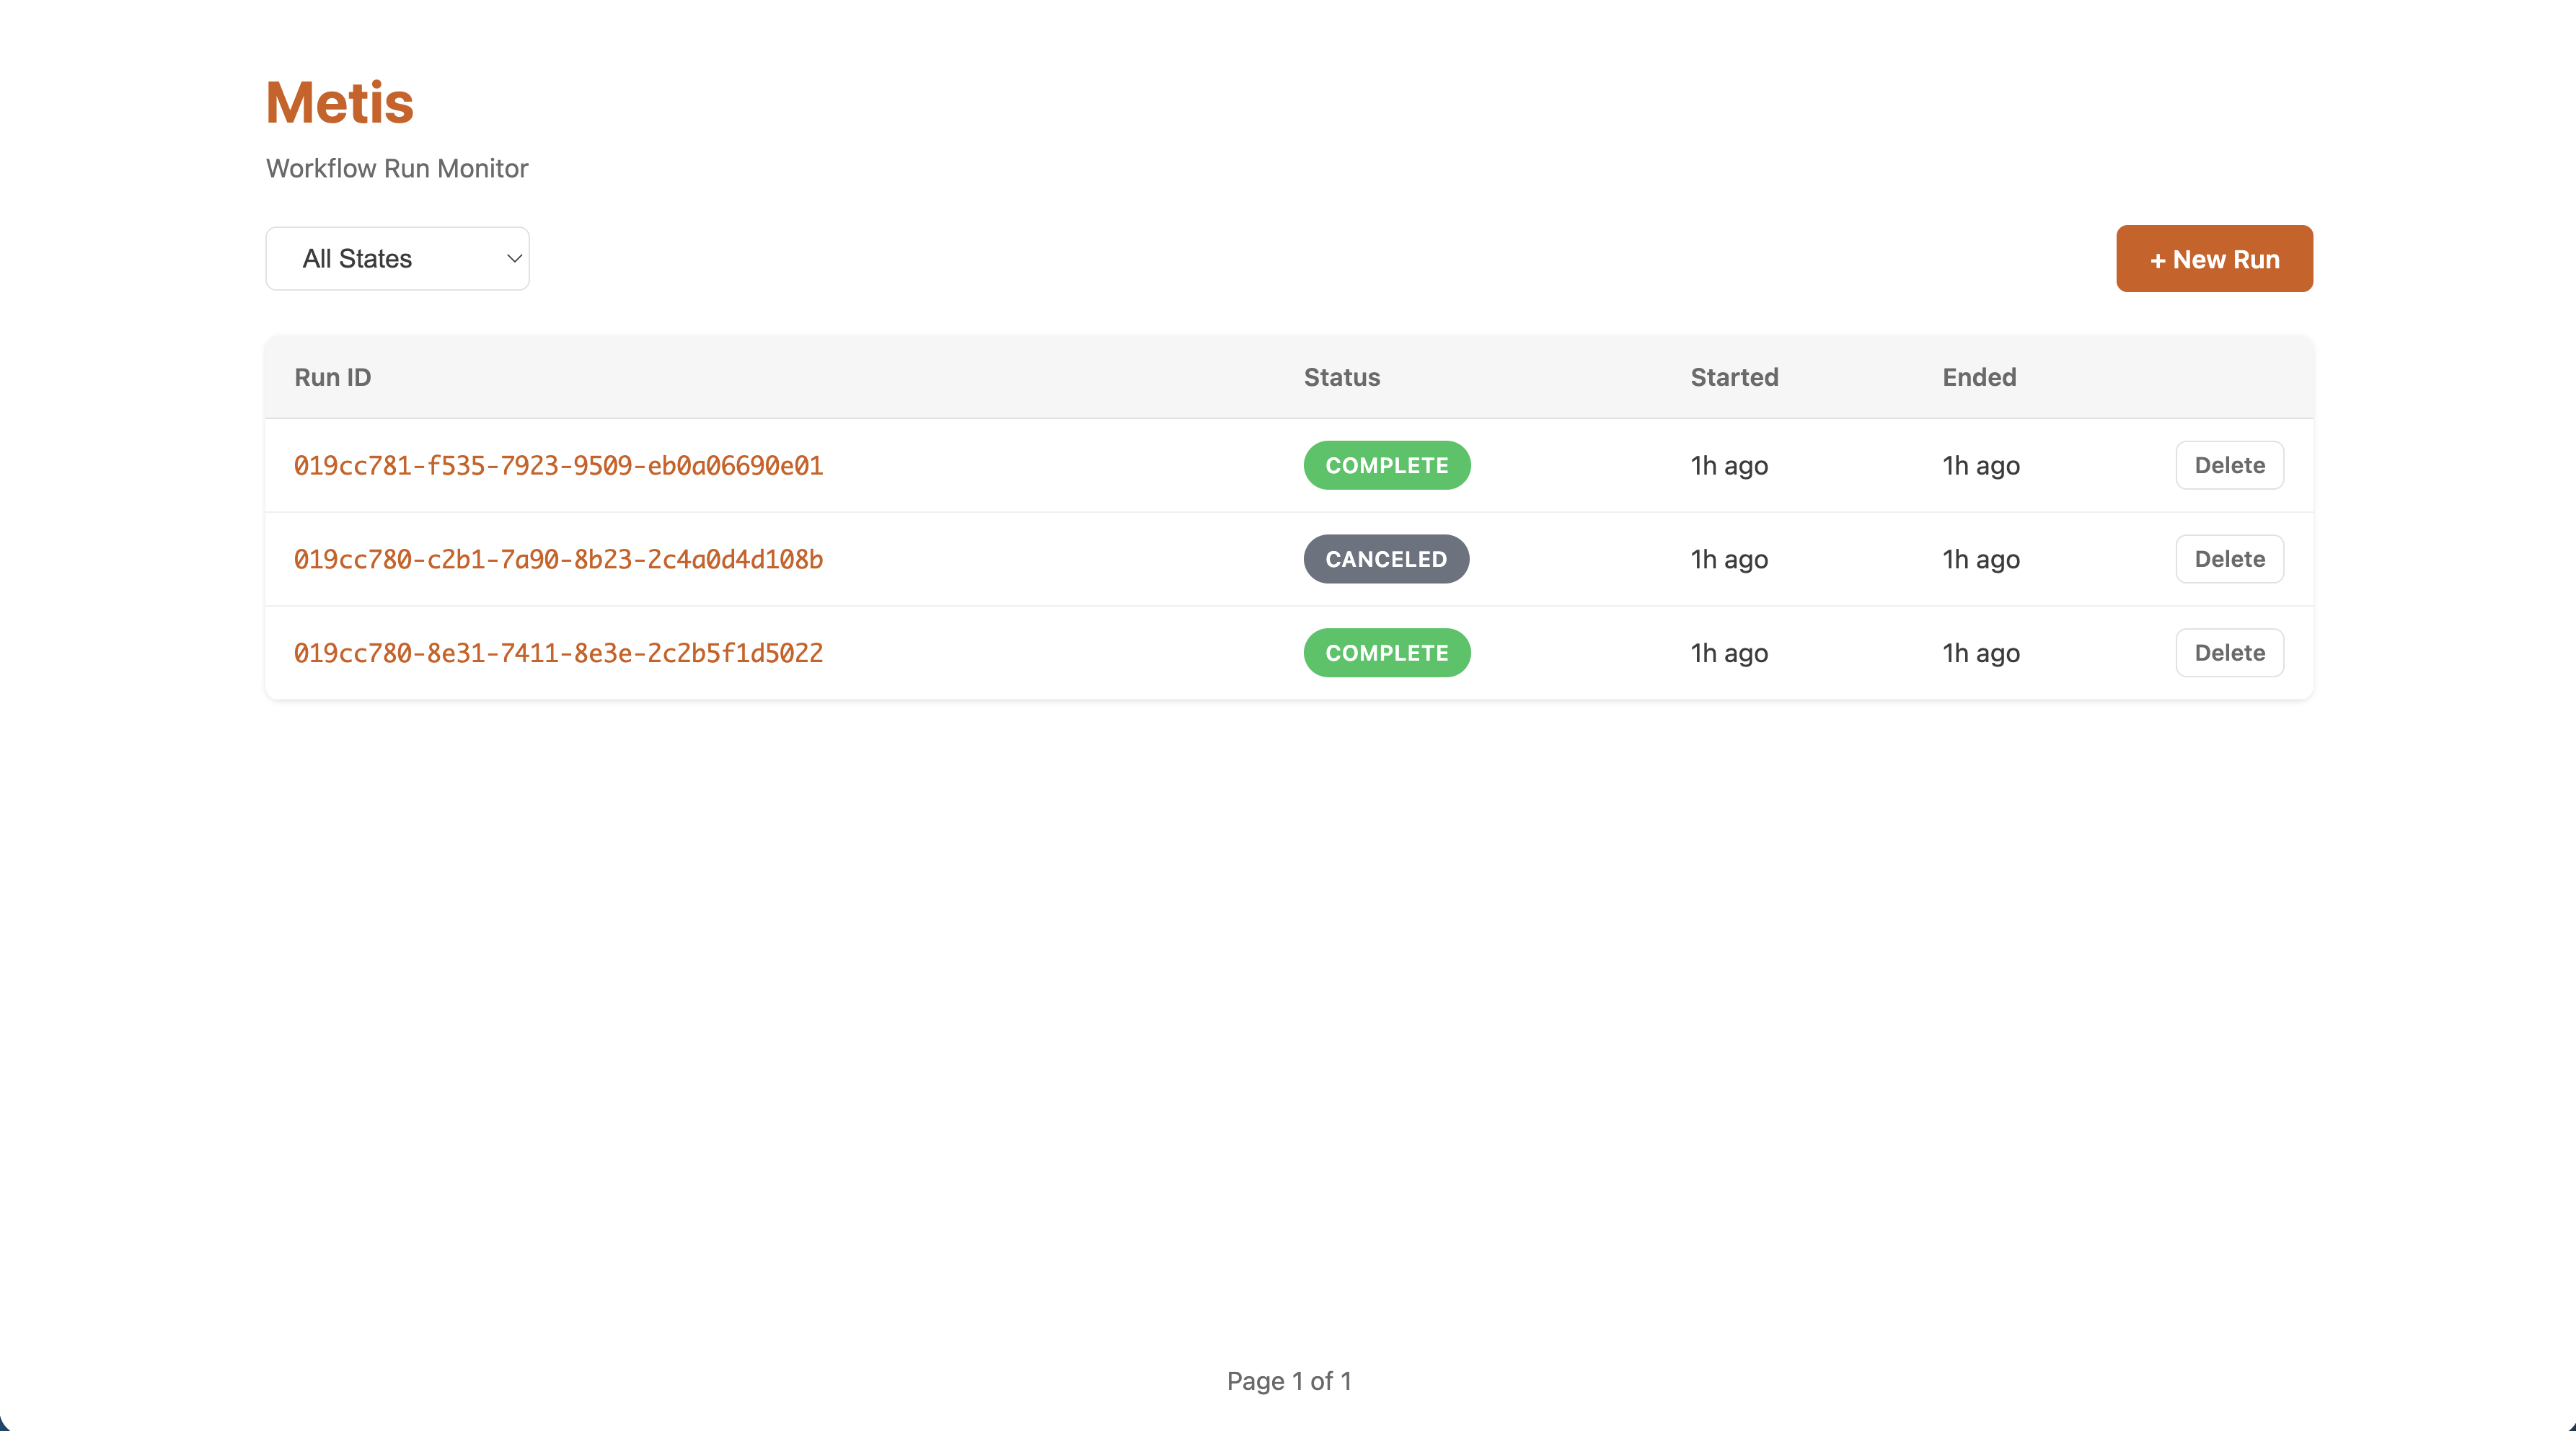2576x1431 pixels.
Task: Open run 019cc780-c2b1-7a90-8b23-2c4a0d4d108b
Action: [558, 560]
